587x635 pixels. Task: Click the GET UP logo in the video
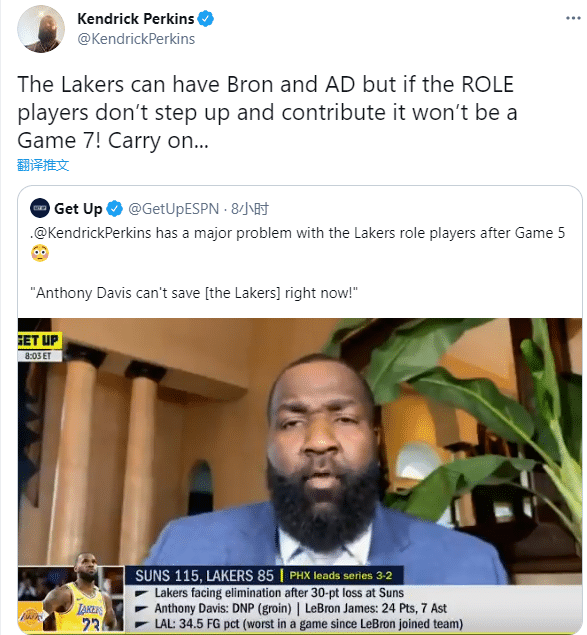click(x=39, y=341)
